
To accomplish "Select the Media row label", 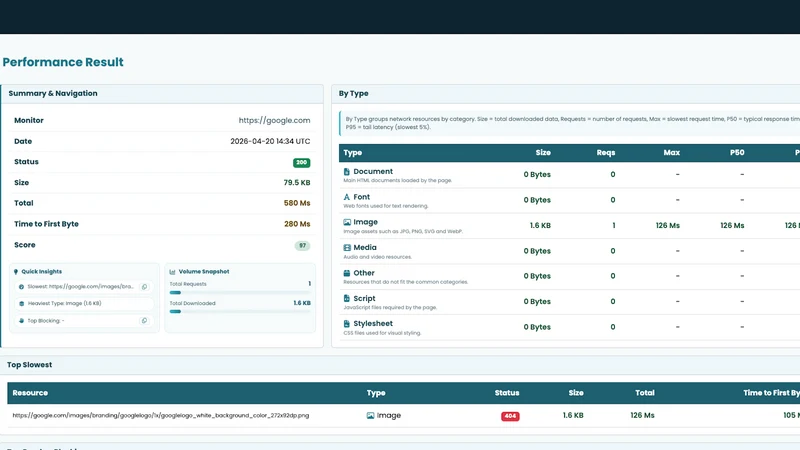I will pos(365,247).
